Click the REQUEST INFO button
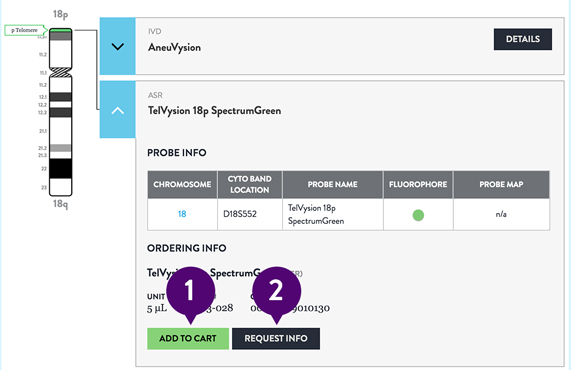The width and height of the screenshot is (571, 370). (x=276, y=338)
